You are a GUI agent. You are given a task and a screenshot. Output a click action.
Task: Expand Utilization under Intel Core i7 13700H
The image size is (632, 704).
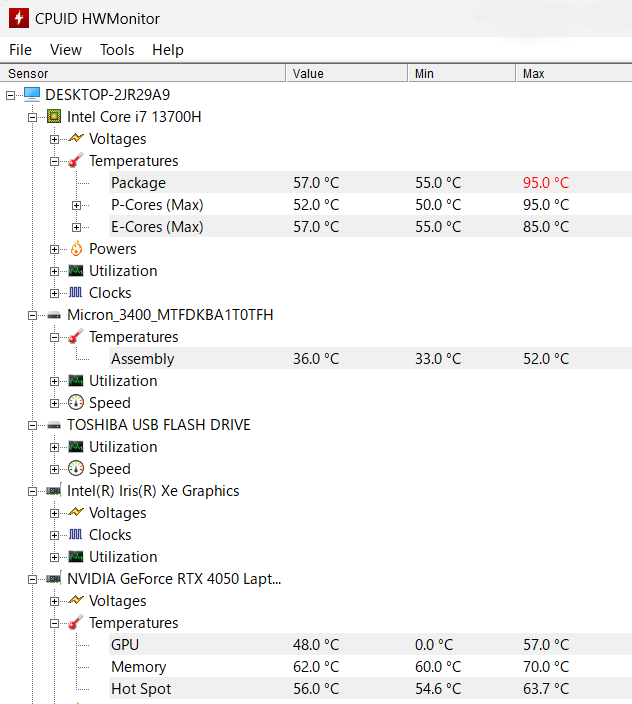(54, 271)
